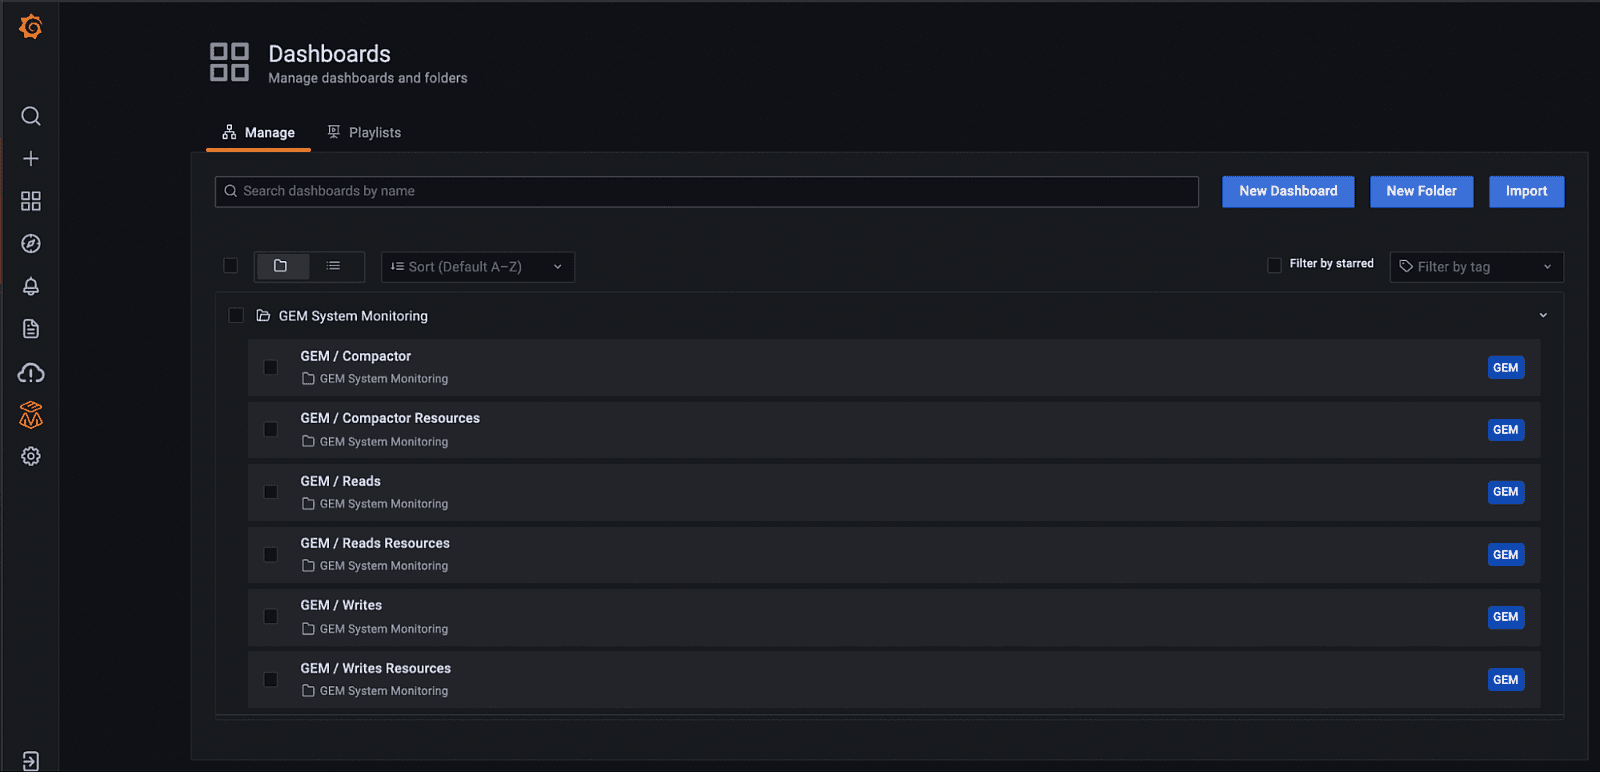The image size is (1600, 772).
Task: Switch to the Playlists tab
Action: pos(364,133)
